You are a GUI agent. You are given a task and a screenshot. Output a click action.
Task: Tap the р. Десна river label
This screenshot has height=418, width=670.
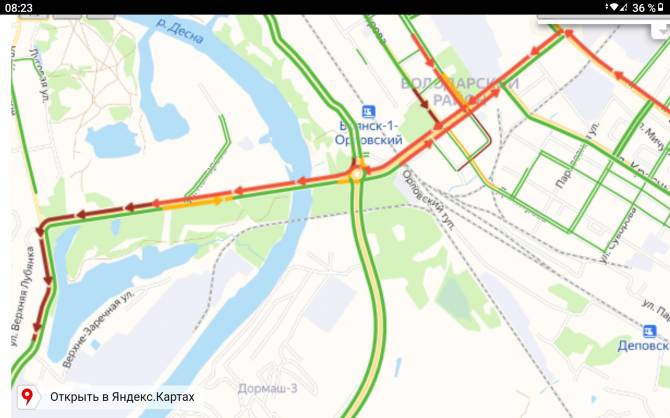(x=179, y=31)
